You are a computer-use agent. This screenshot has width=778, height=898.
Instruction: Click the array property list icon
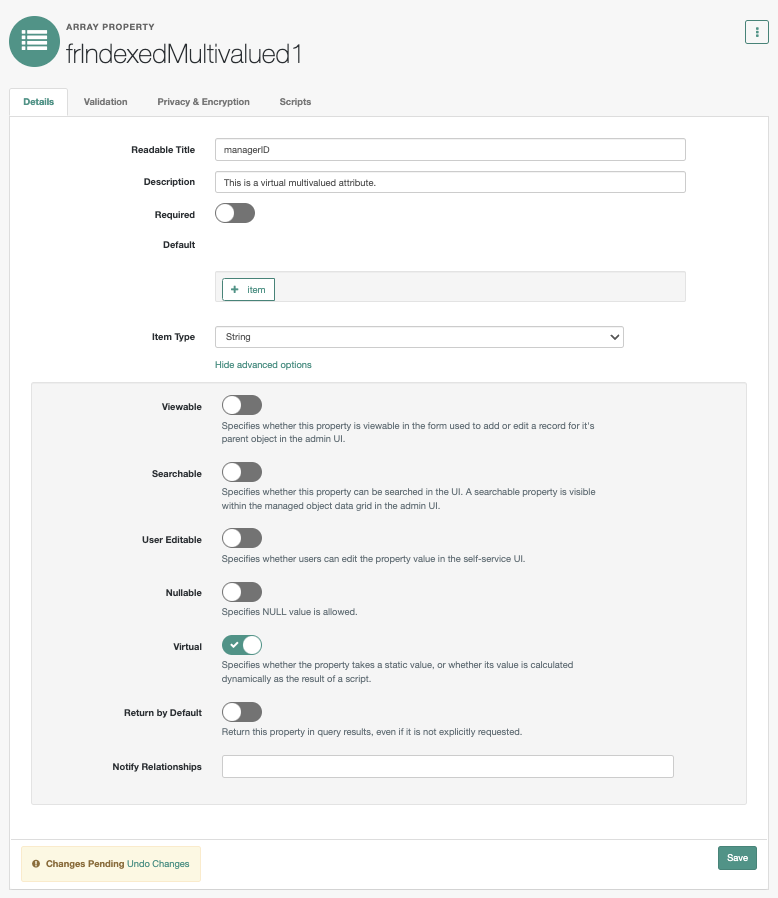click(x=34, y=41)
